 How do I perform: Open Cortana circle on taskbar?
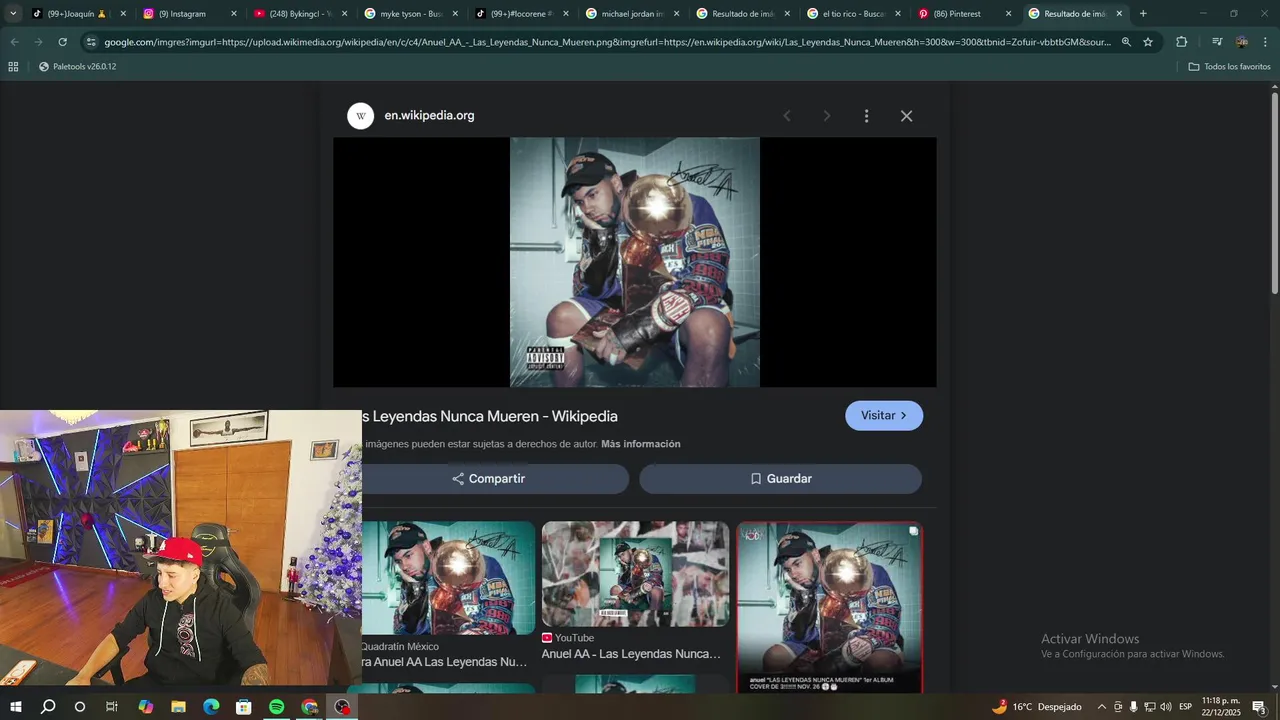click(80, 707)
